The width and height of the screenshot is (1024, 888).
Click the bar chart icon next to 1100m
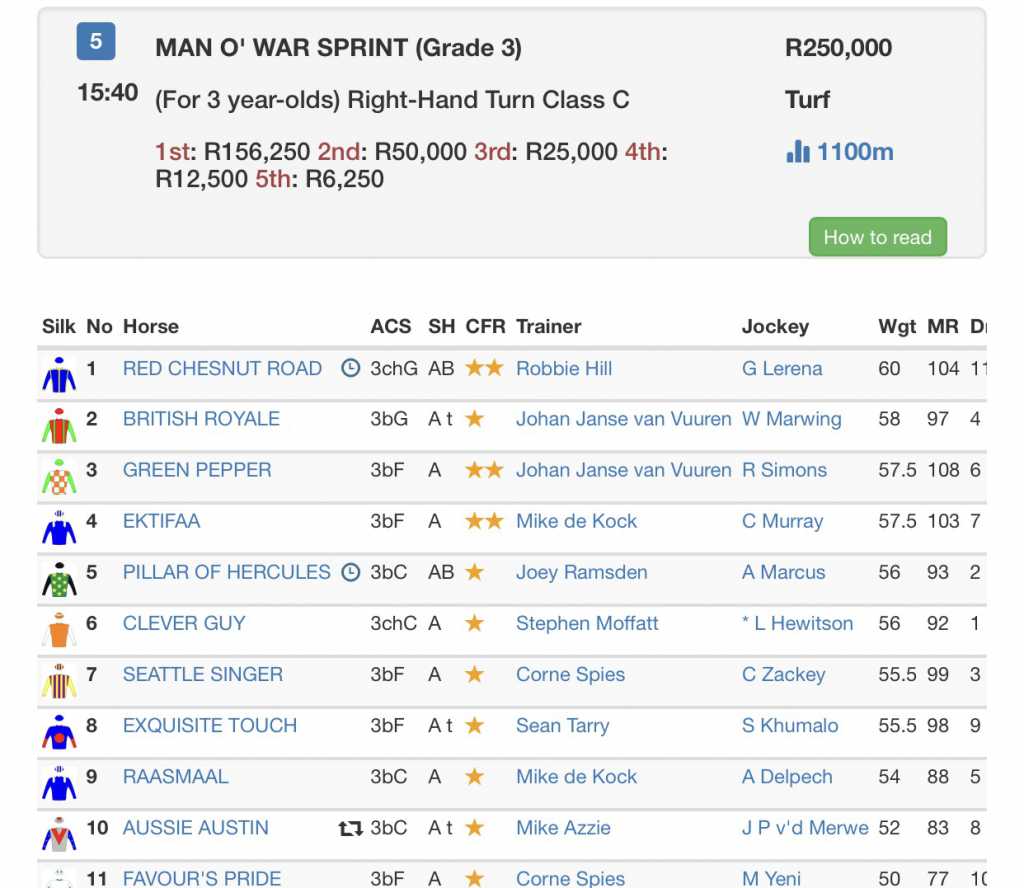click(798, 152)
